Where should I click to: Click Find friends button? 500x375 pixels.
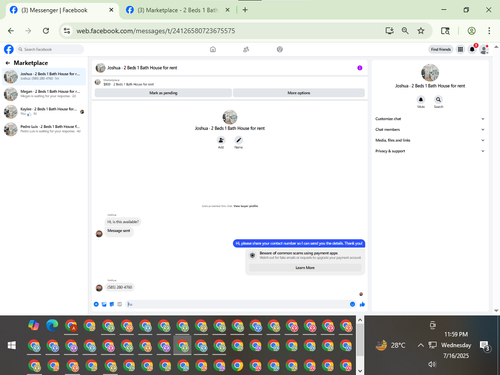coord(441,49)
